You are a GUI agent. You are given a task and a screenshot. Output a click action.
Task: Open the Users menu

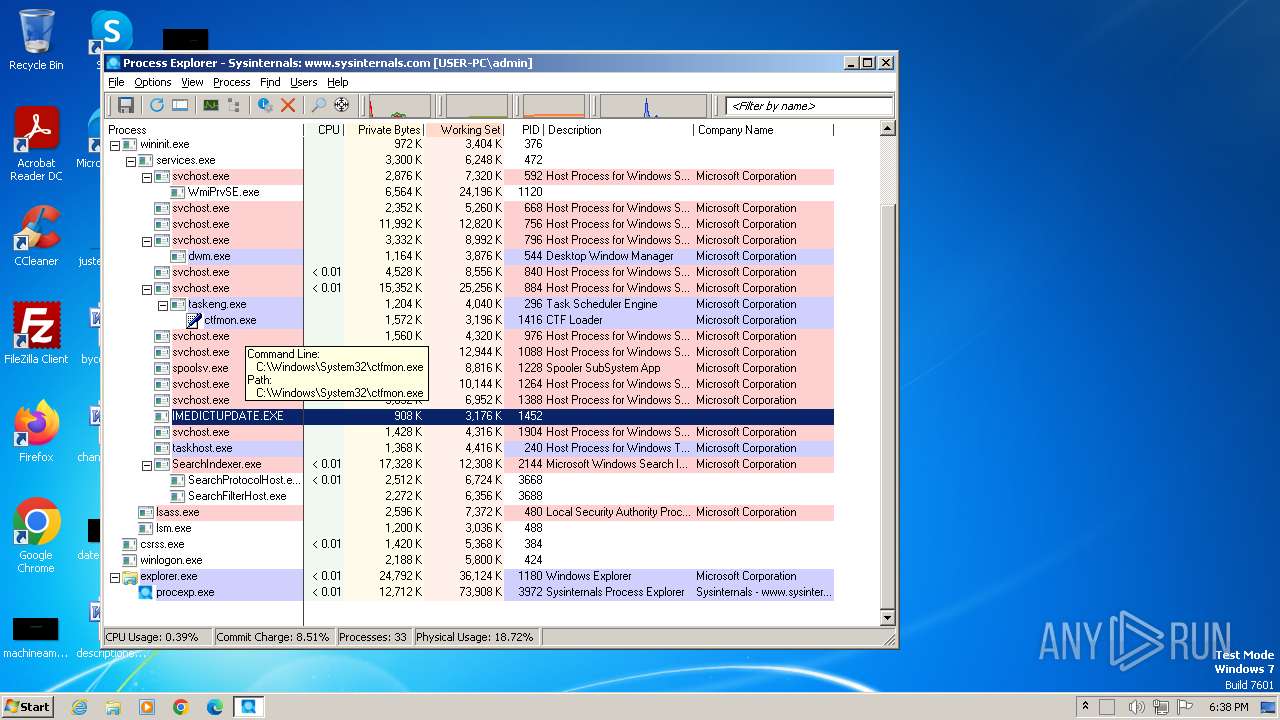pos(303,82)
